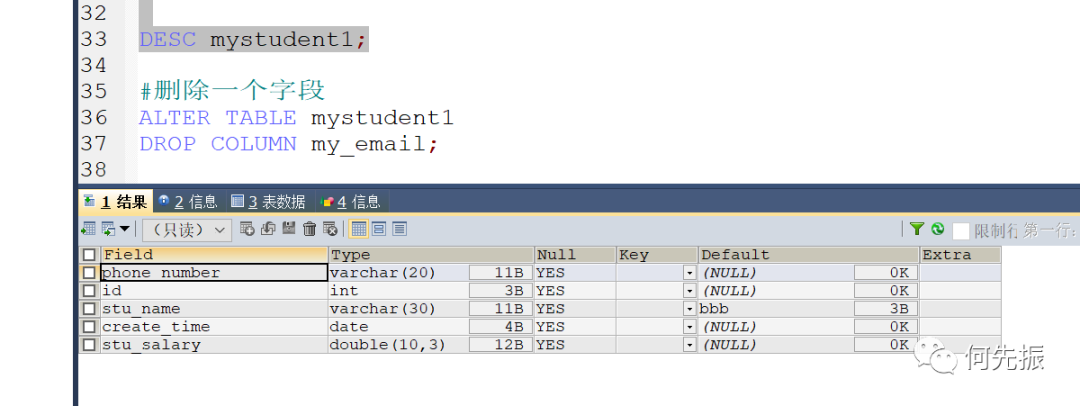Click the Key column header

pyautogui.click(x=657, y=255)
